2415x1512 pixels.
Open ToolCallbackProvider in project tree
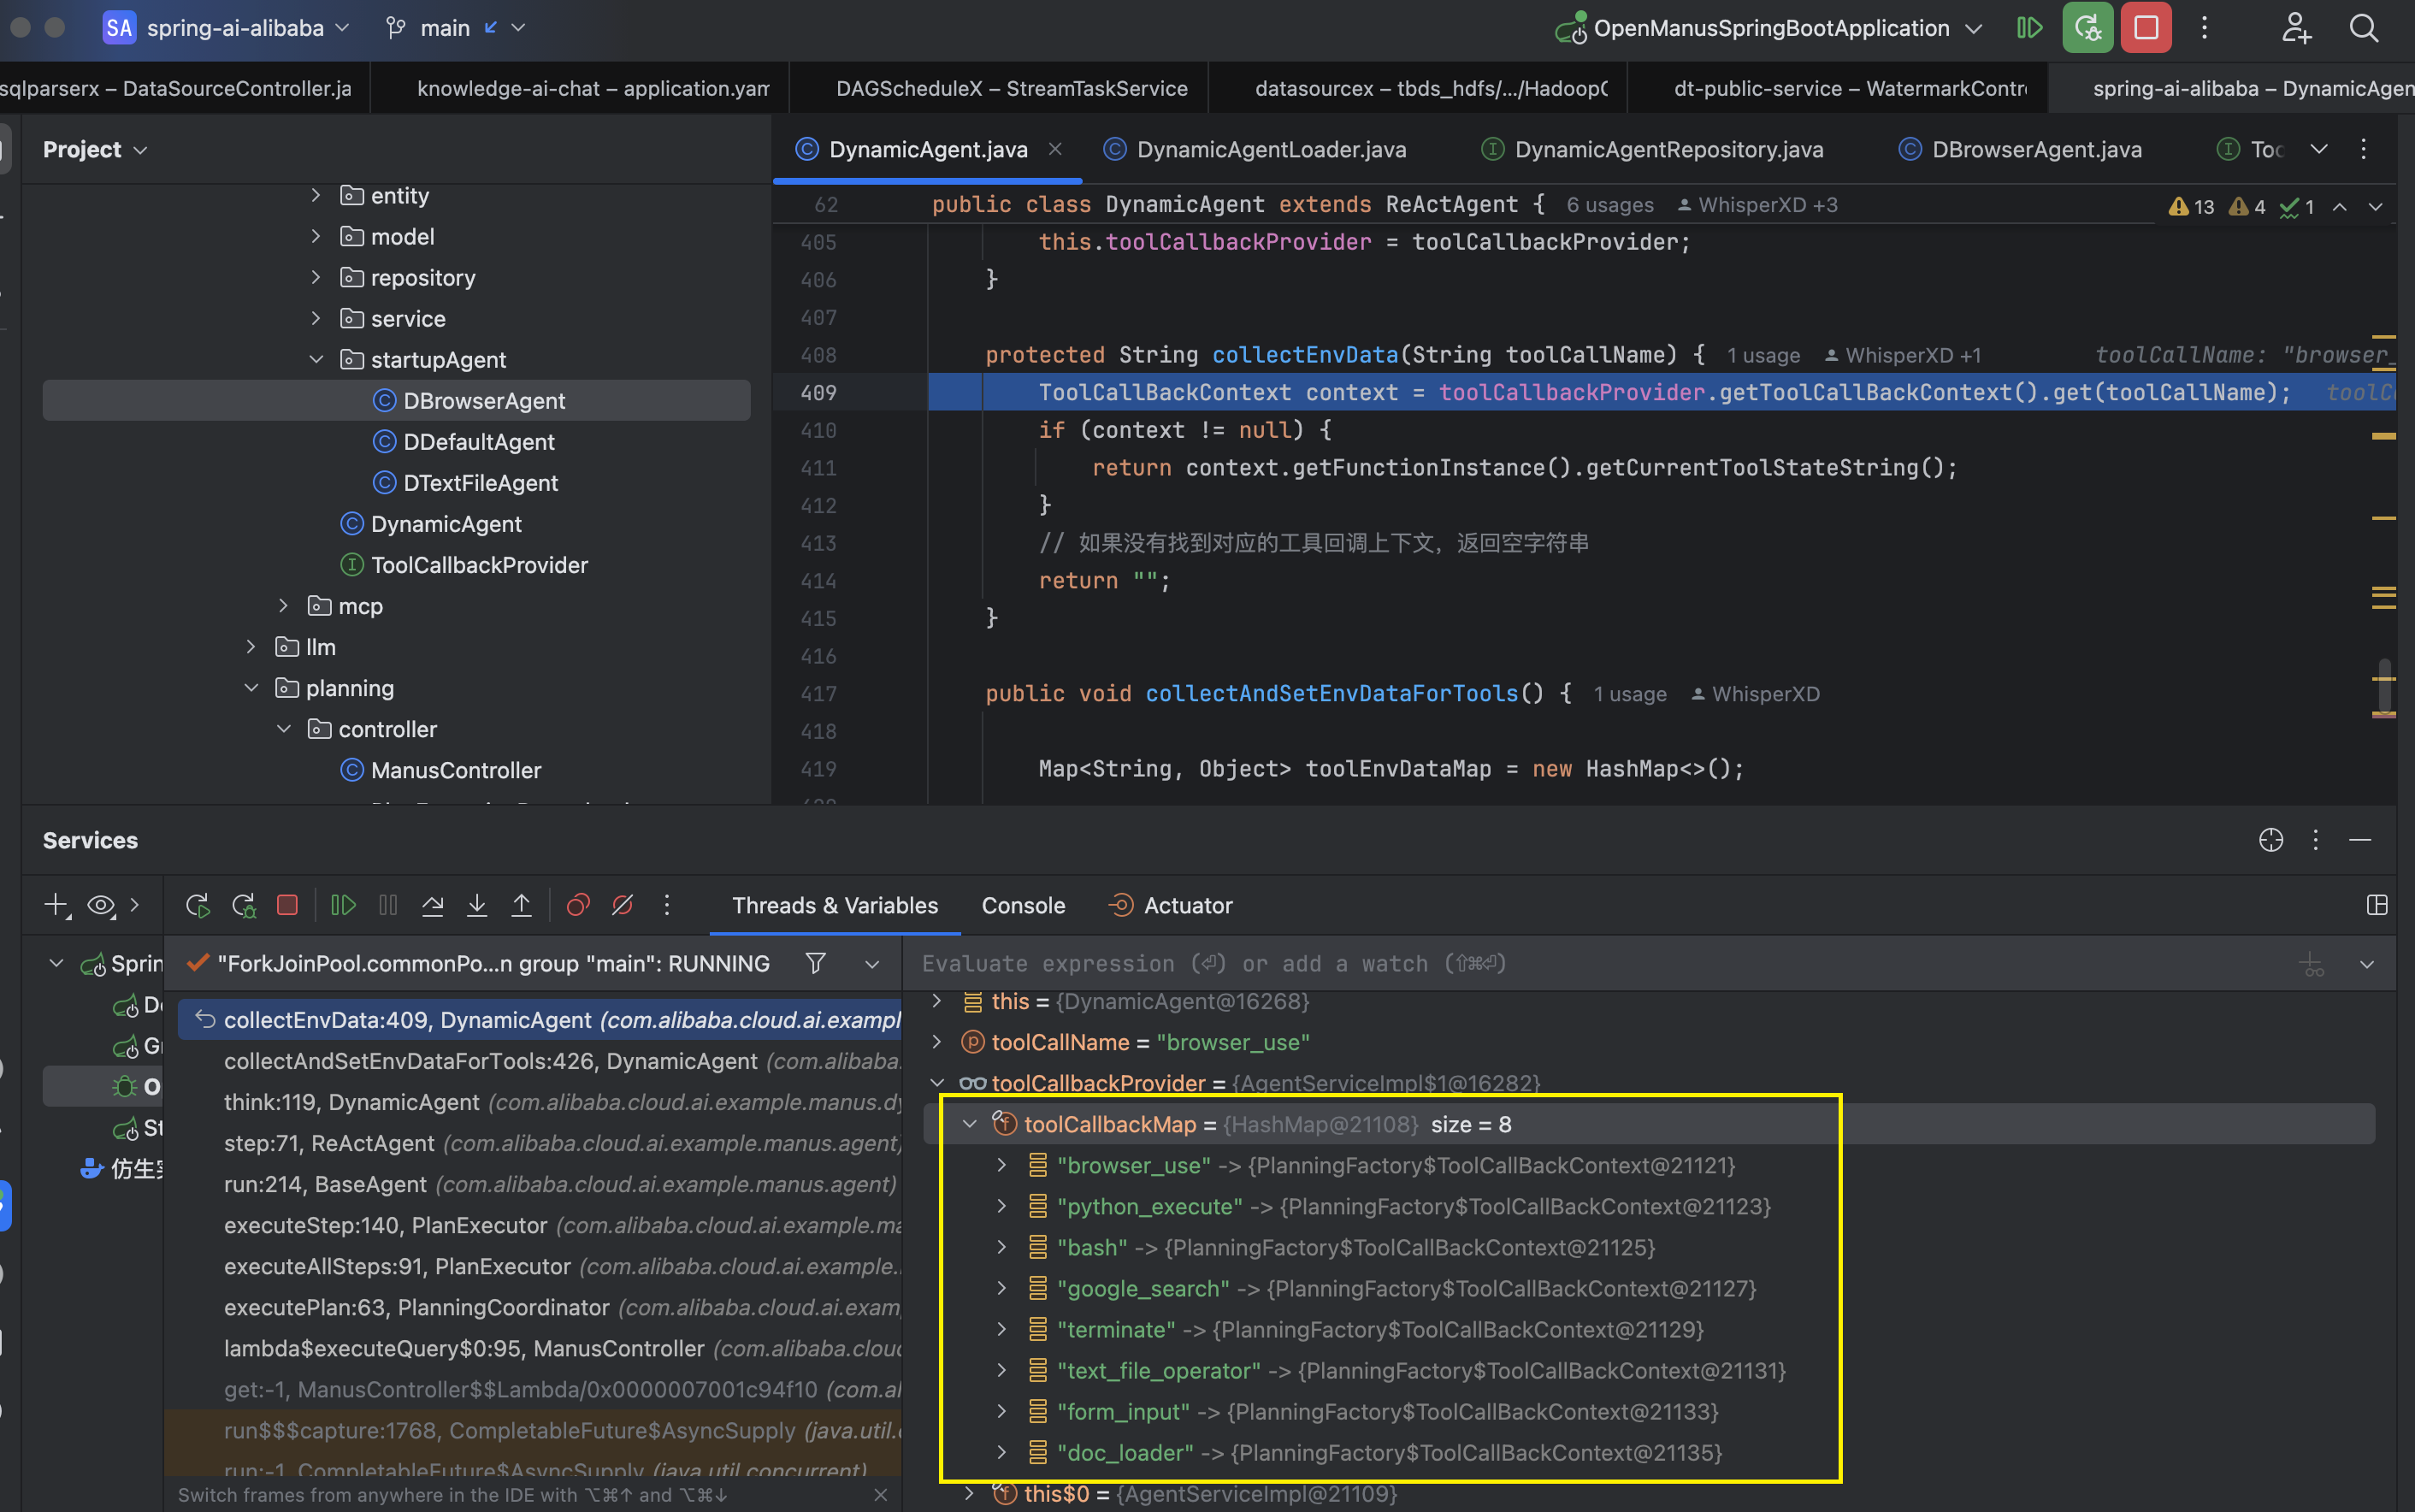click(x=478, y=565)
